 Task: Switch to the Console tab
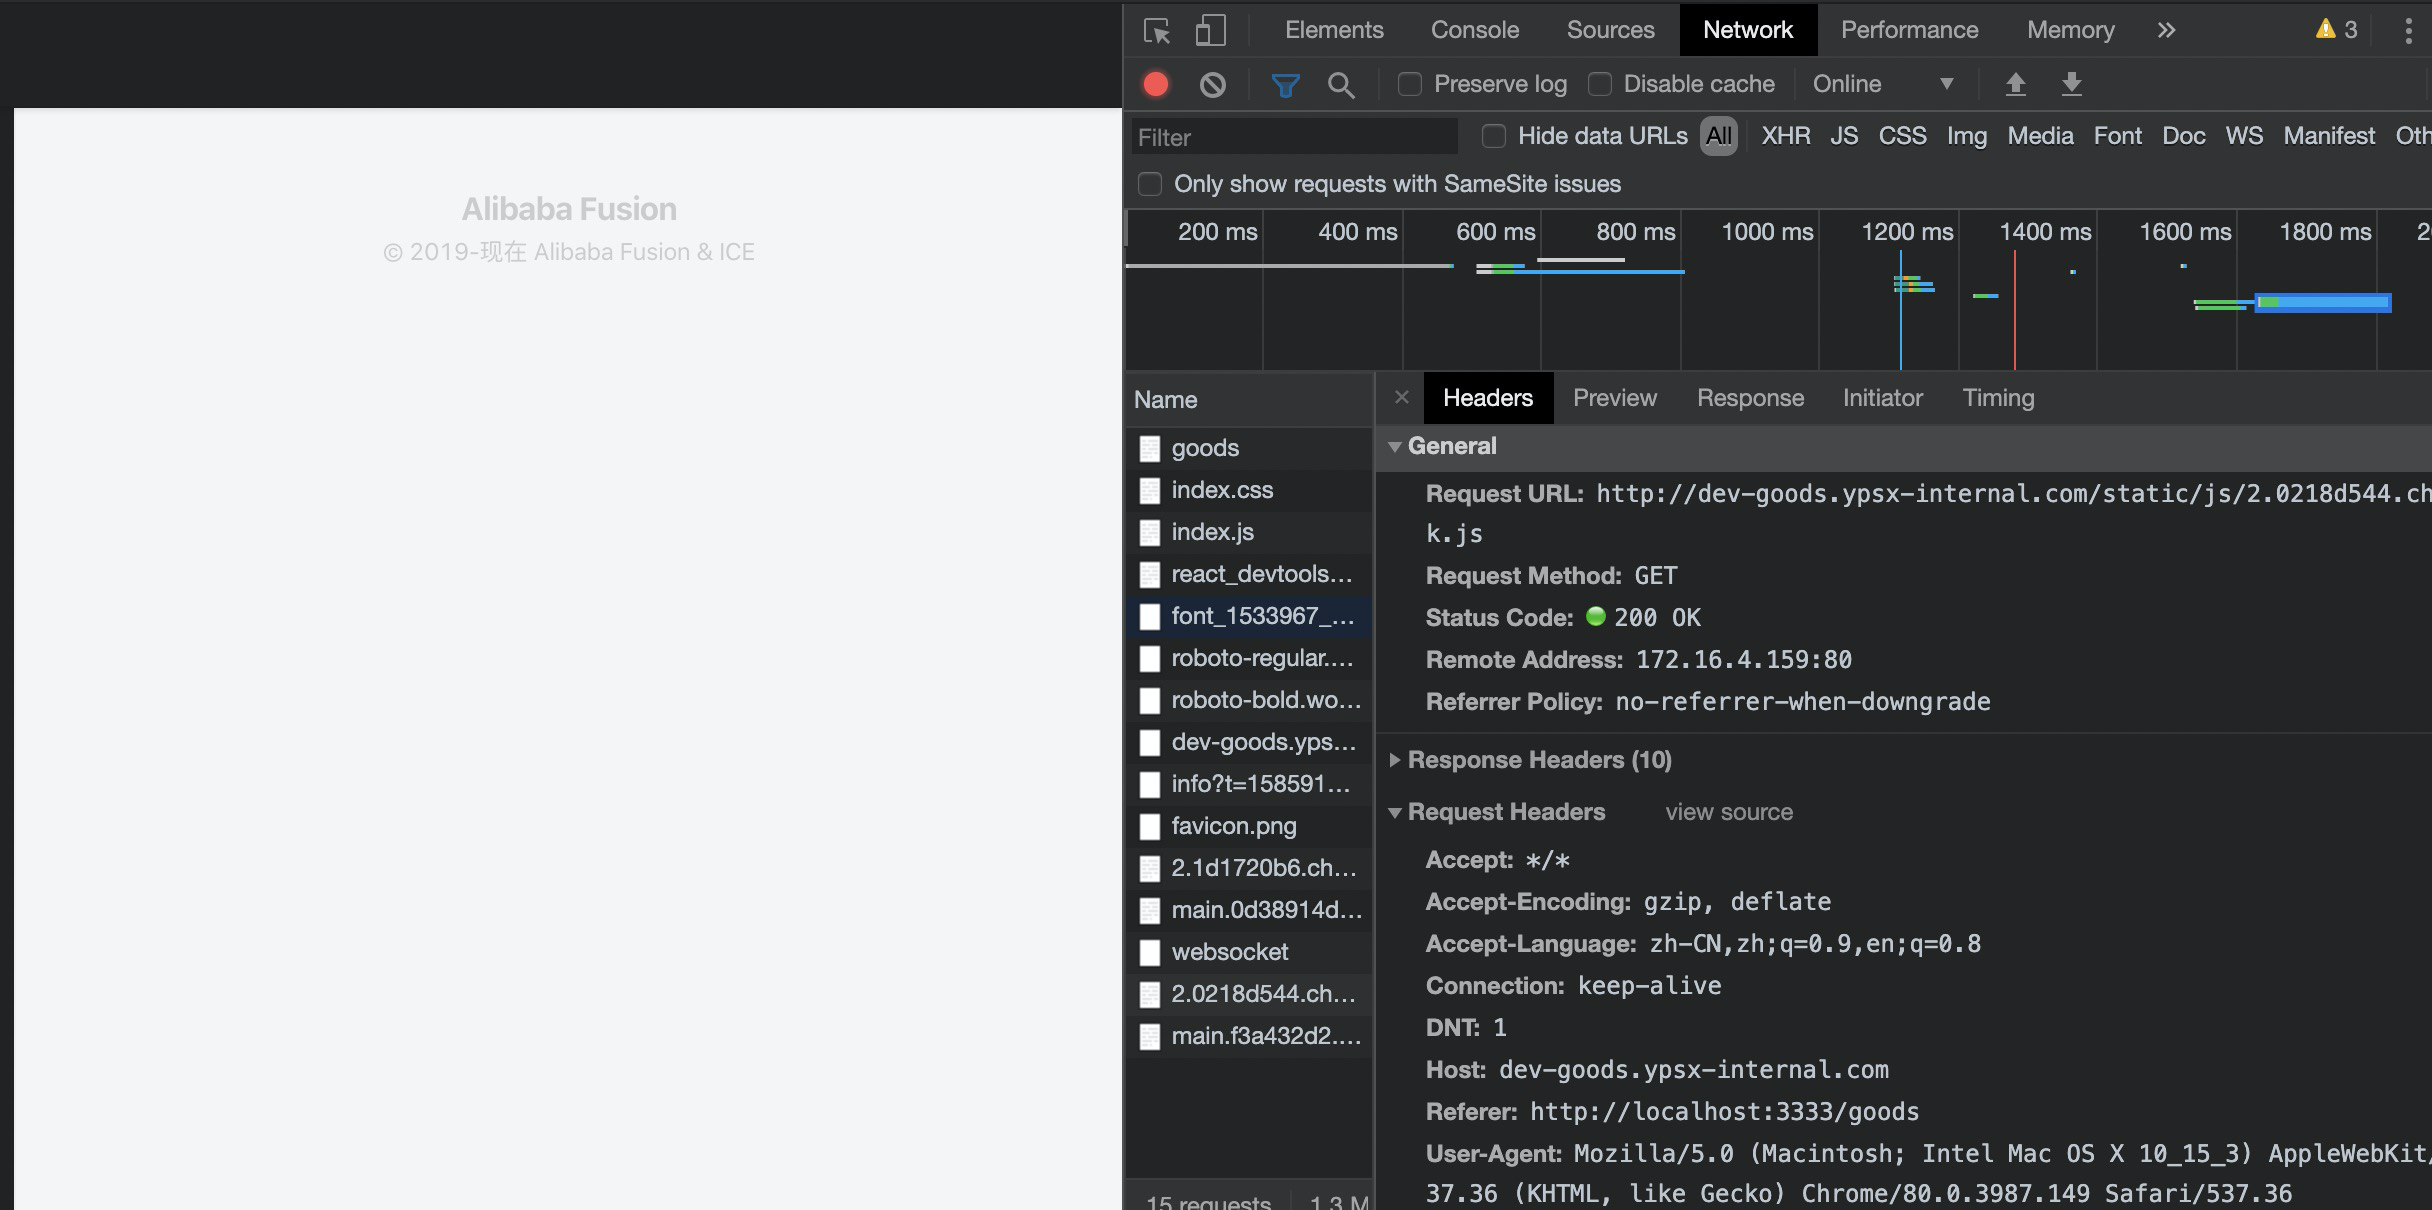tap(1474, 30)
